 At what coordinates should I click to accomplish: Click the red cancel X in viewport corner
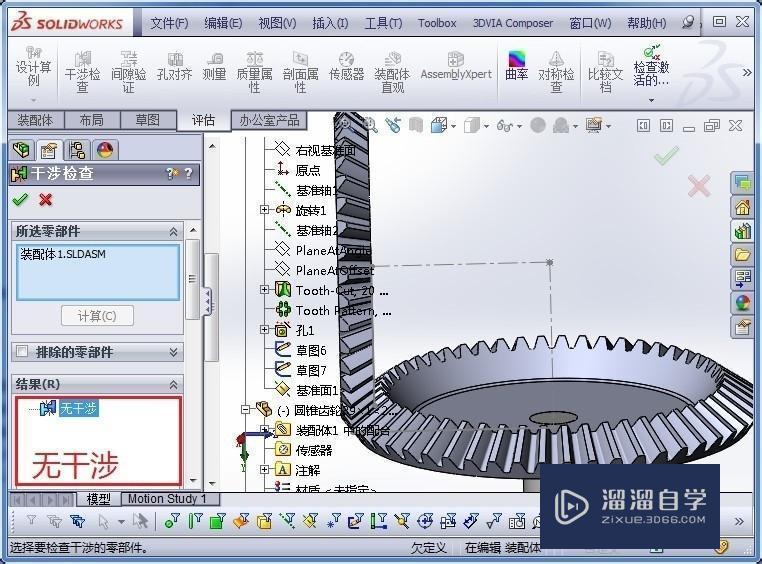pyautogui.click(x=699, y=186)
